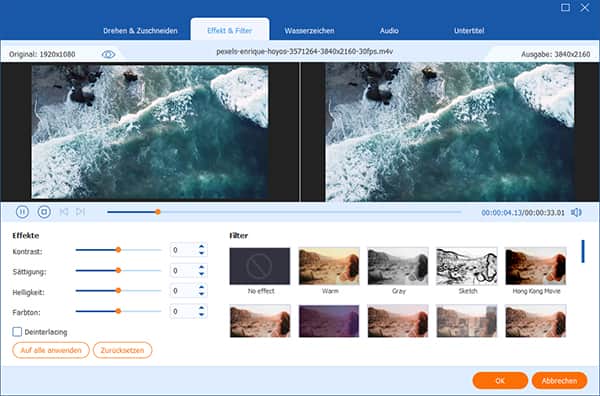Click the output video preview pane
This screenshot has height=396, width=600.
click(450, 132)
